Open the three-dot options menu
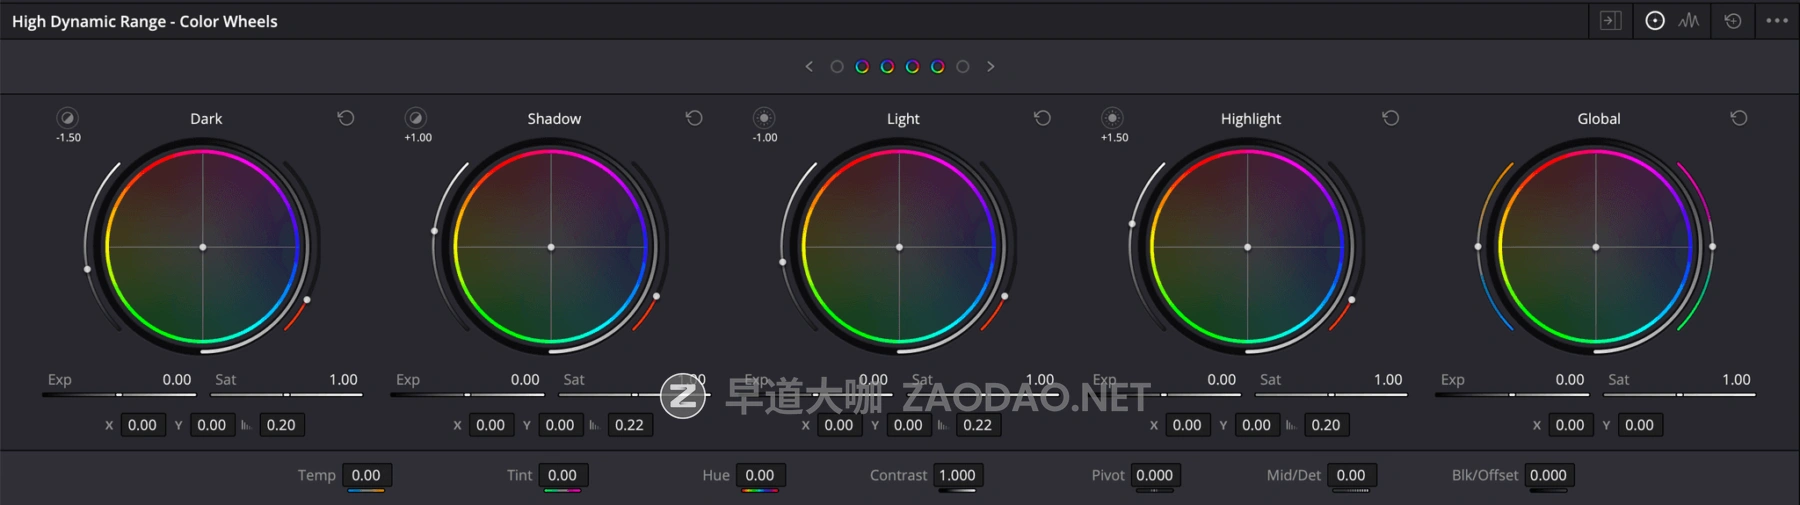The image size is (1800, 505). click(x=1777, y=21)
